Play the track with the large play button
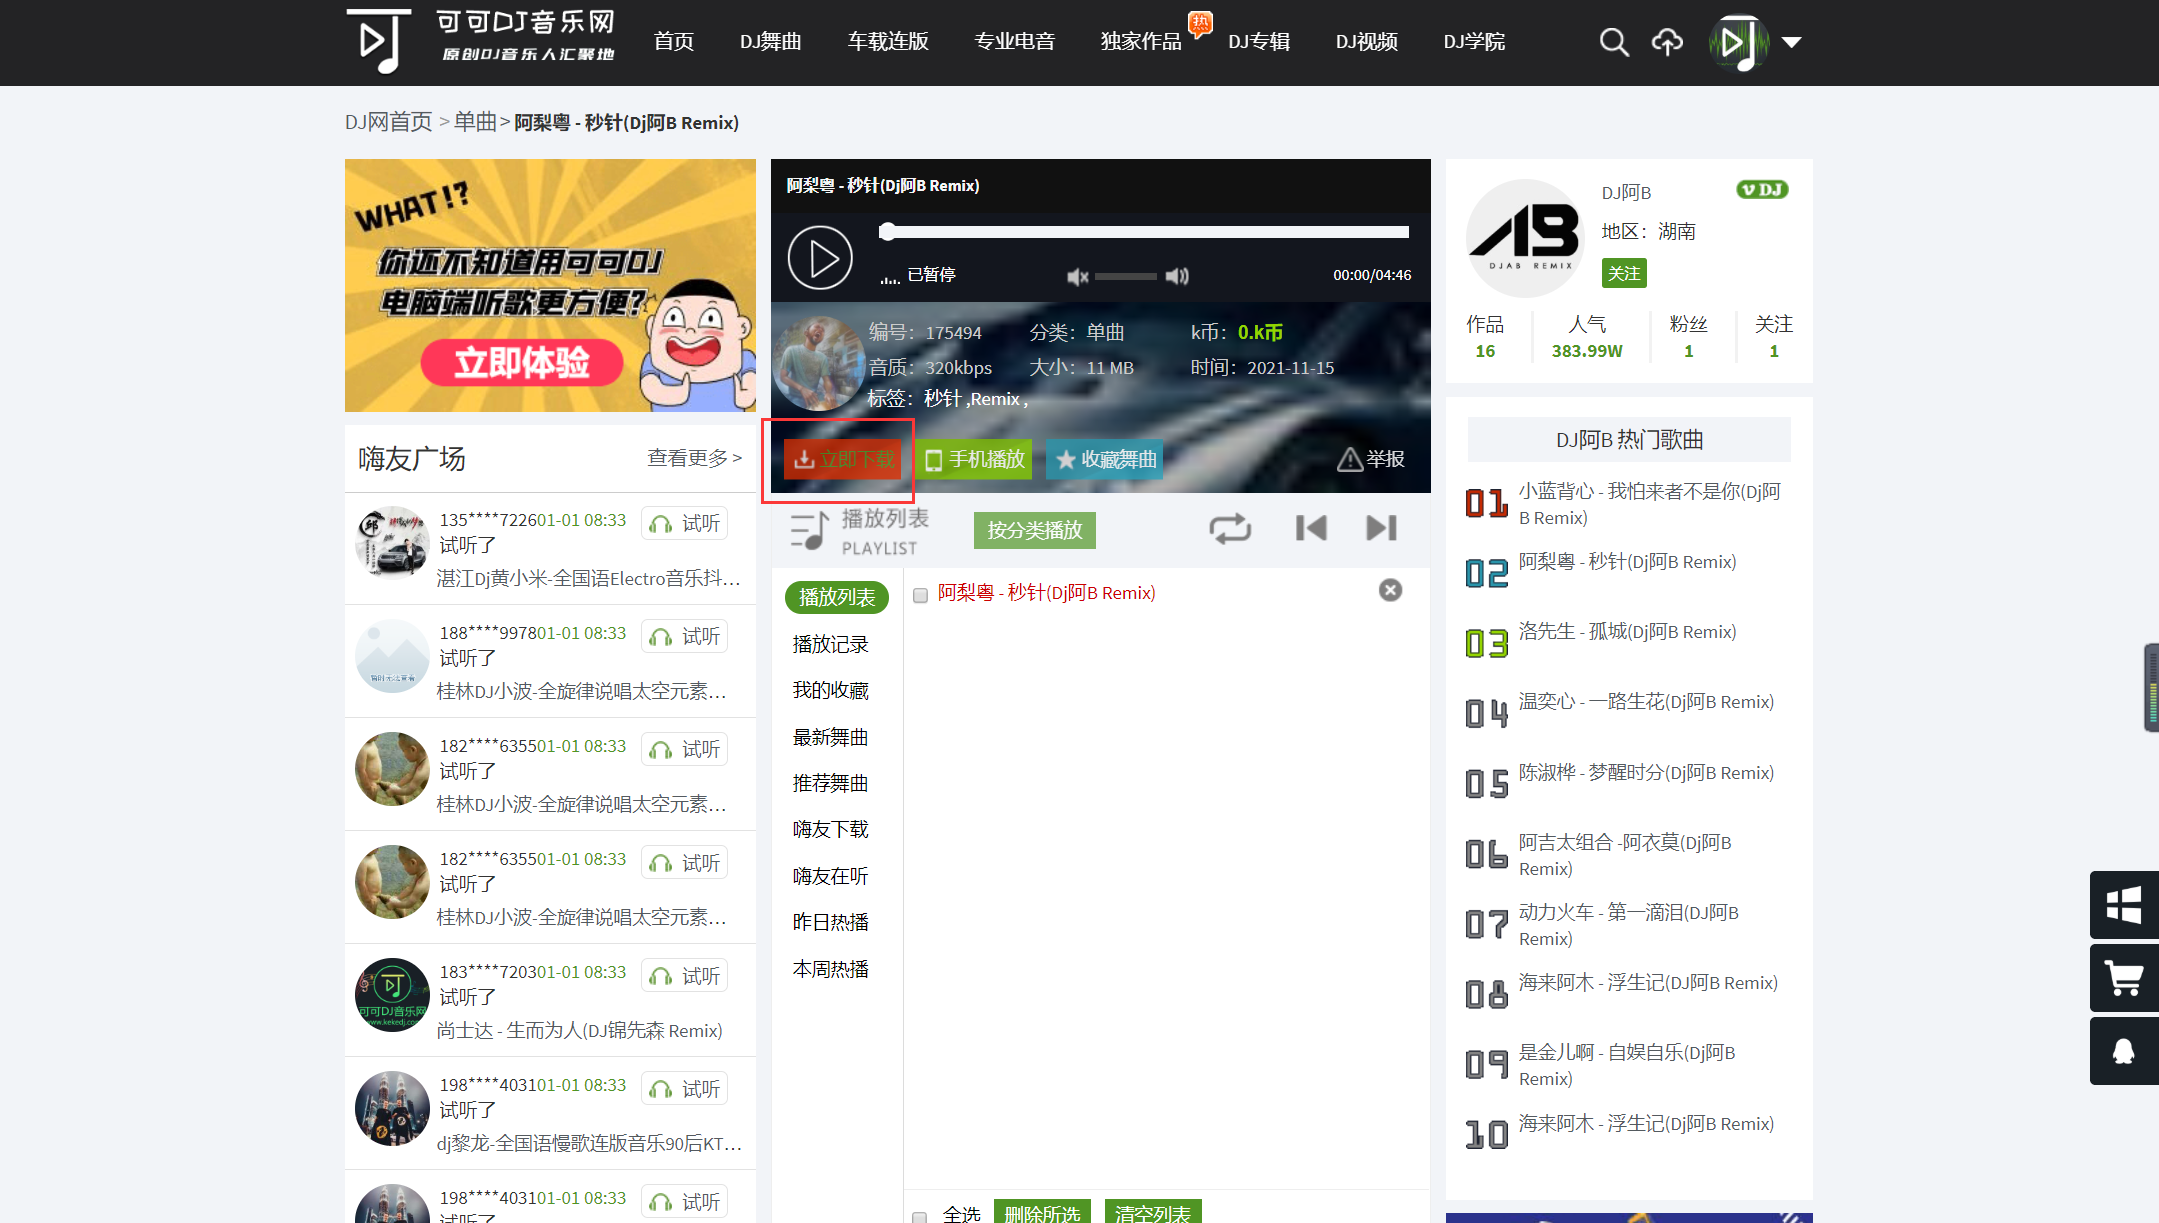Image resolution: width=2159 pixels, height=1223 pixels. pos(820,258)
